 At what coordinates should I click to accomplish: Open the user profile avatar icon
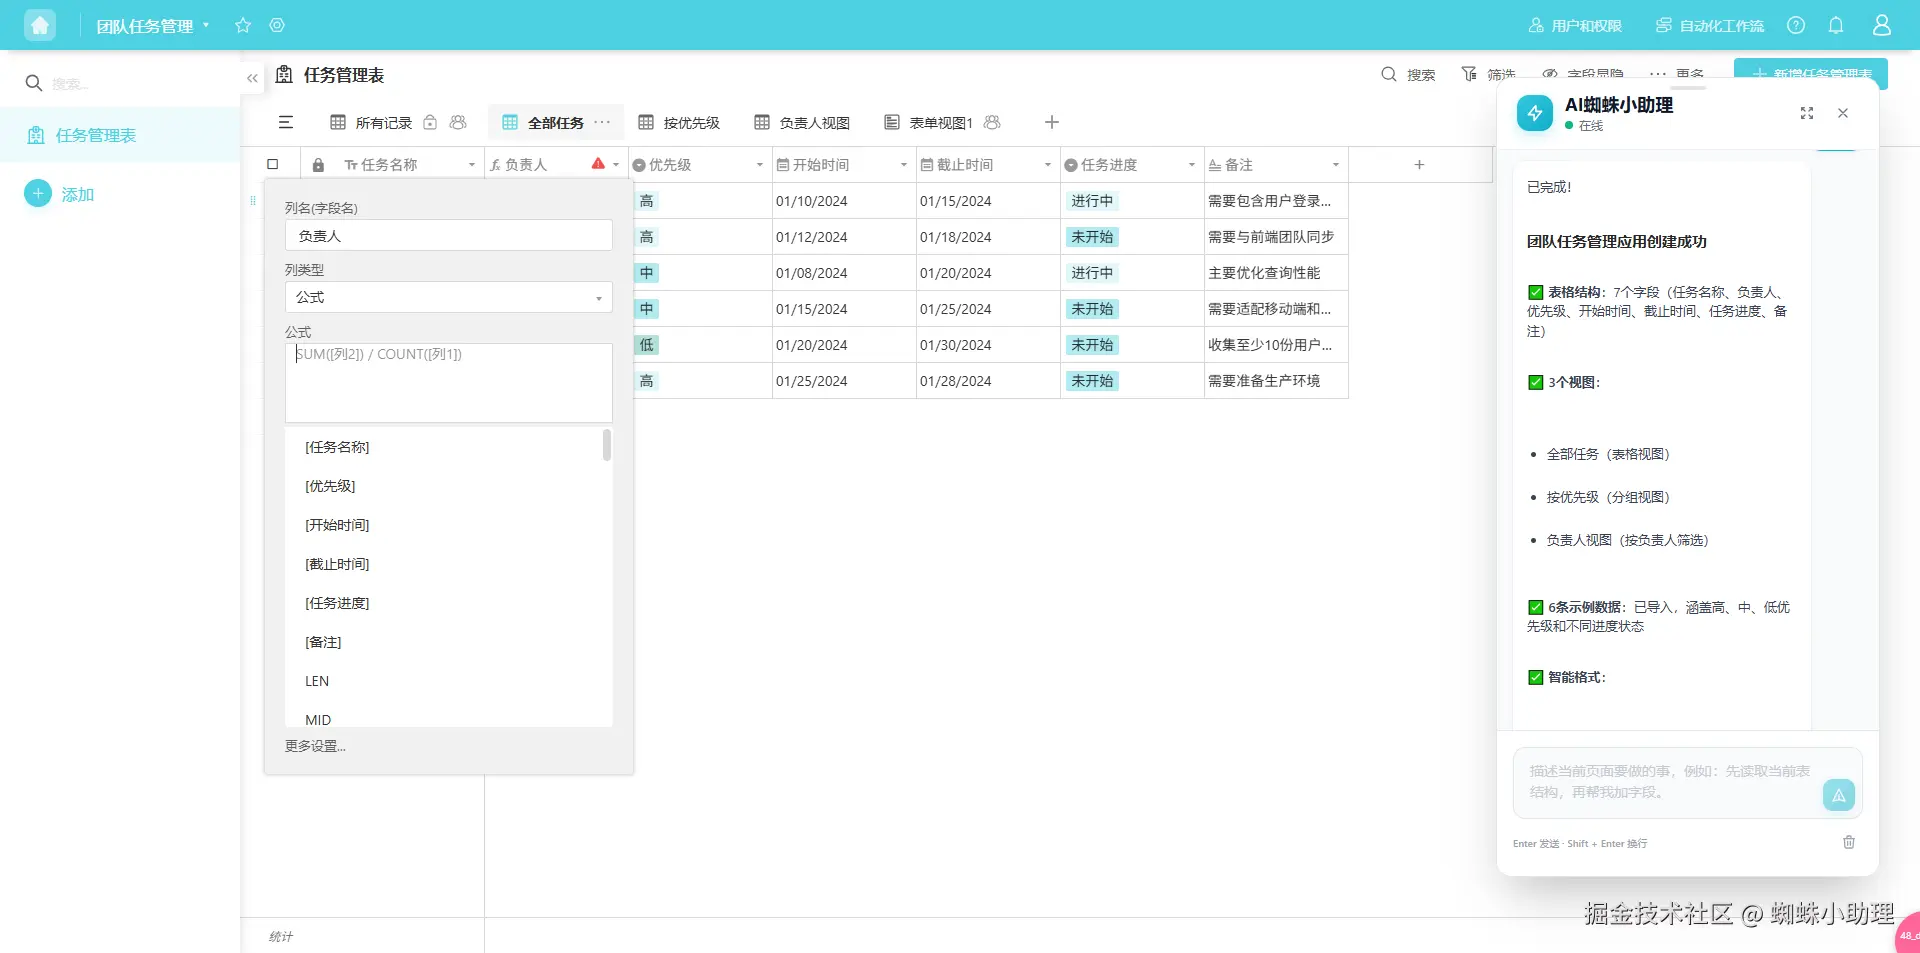(1882, 25)
